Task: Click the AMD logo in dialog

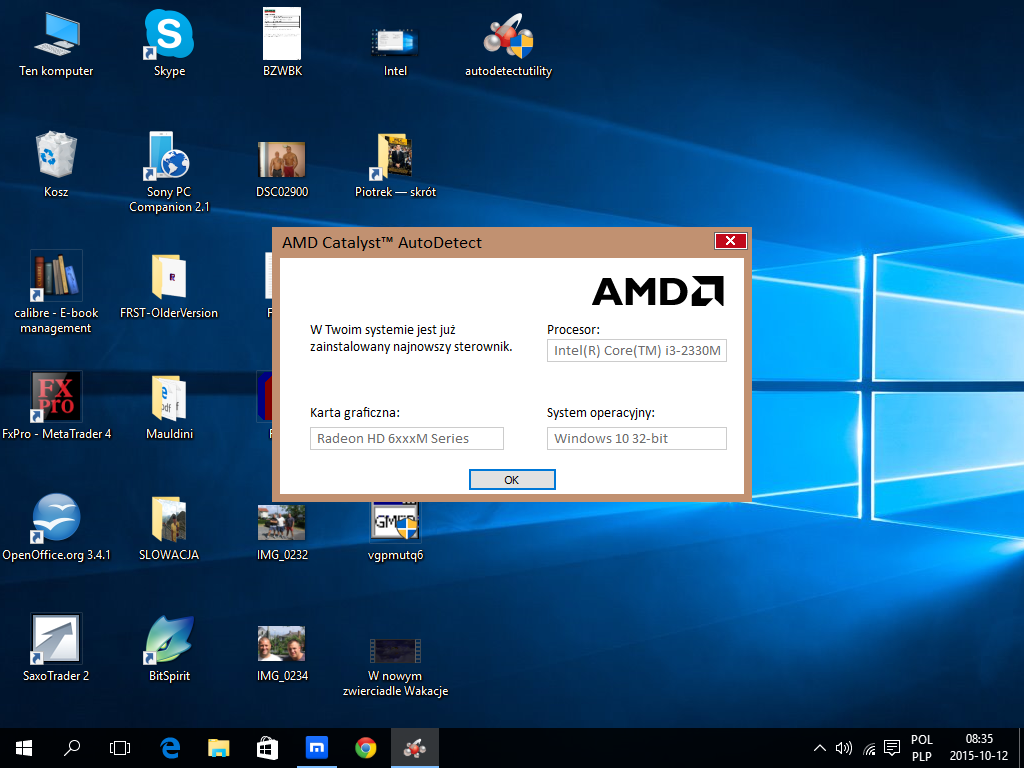Action: coord(658,291)
